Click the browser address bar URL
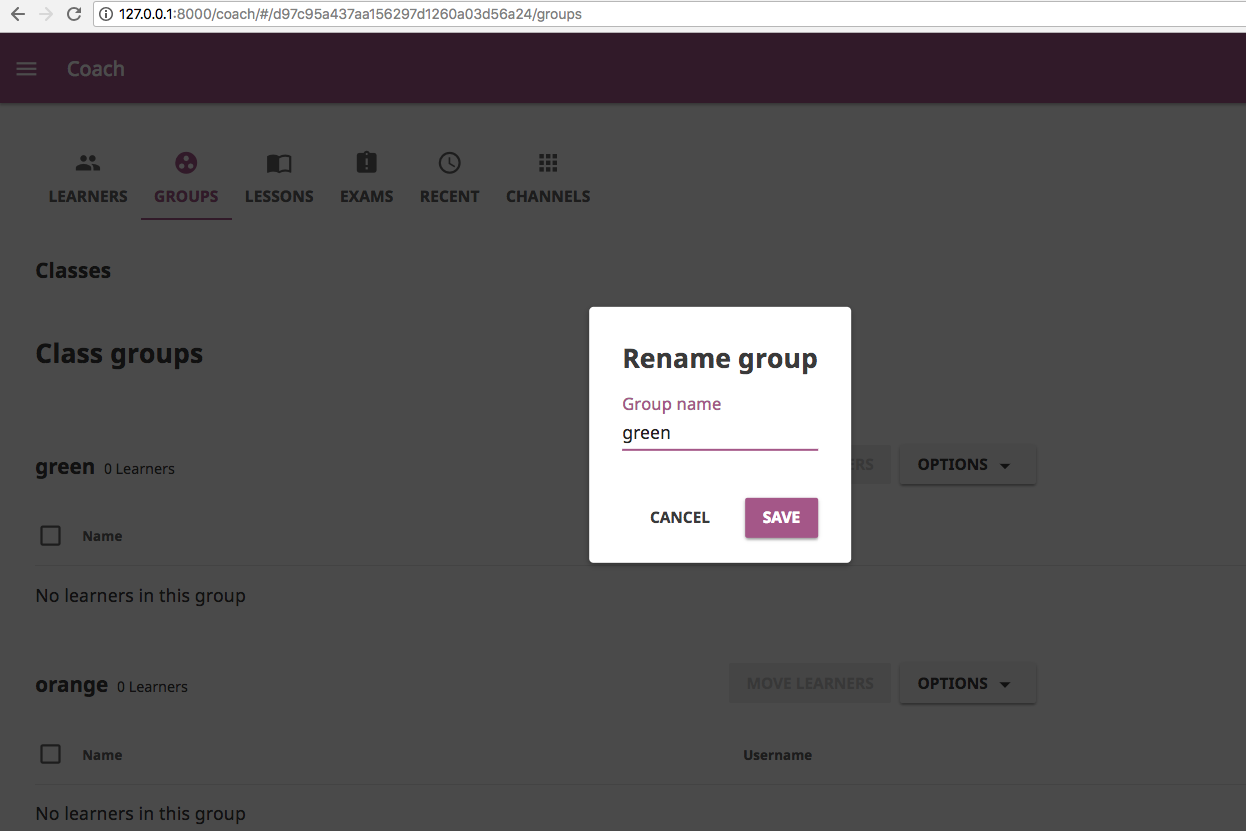 pyautogui.click(x=350, y=14)
